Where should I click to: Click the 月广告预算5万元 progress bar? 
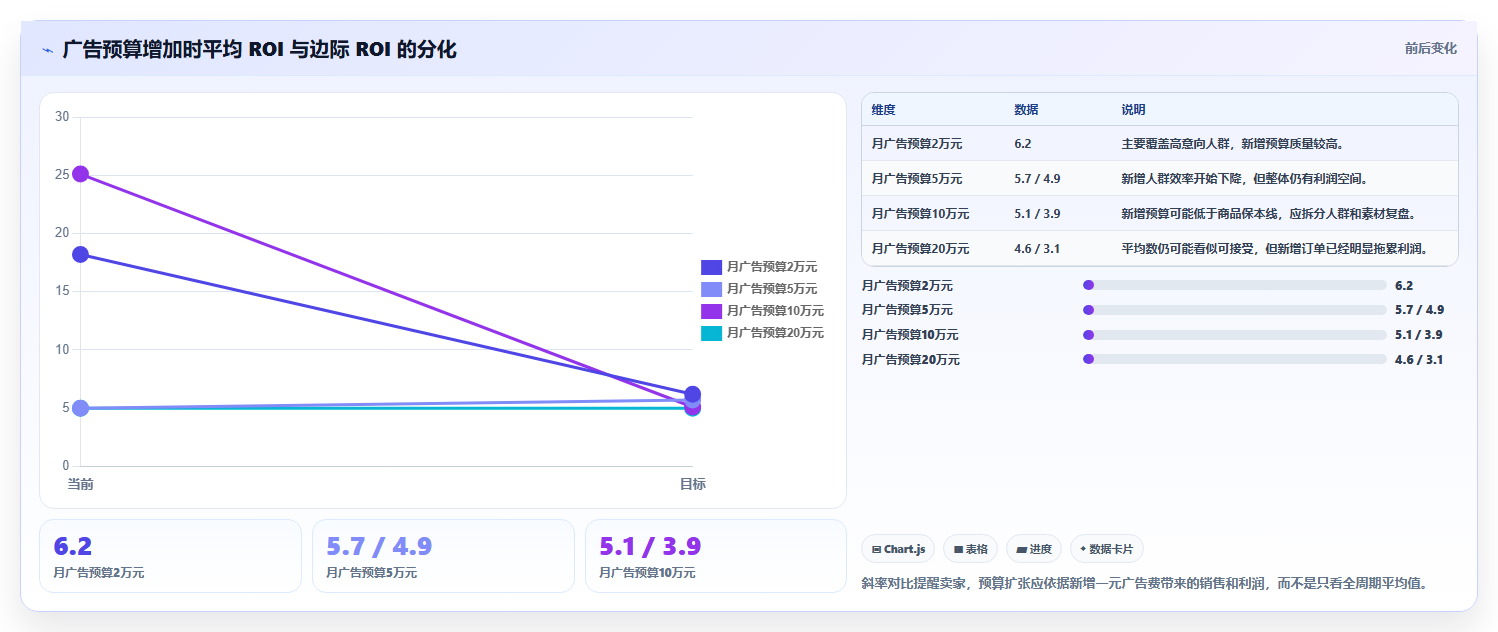coord(1235,310)
